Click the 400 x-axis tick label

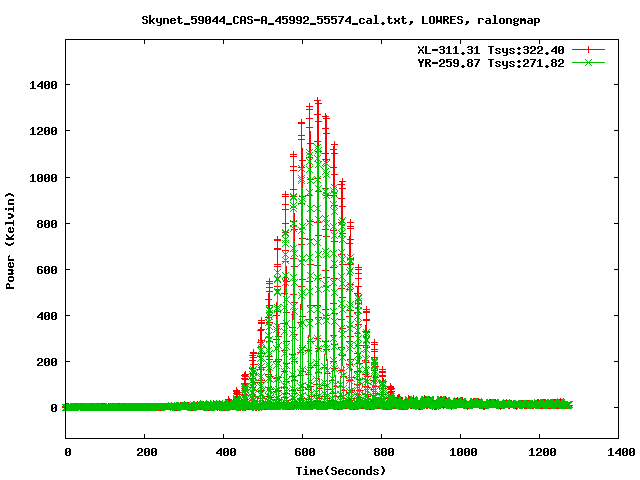(226, 452)
